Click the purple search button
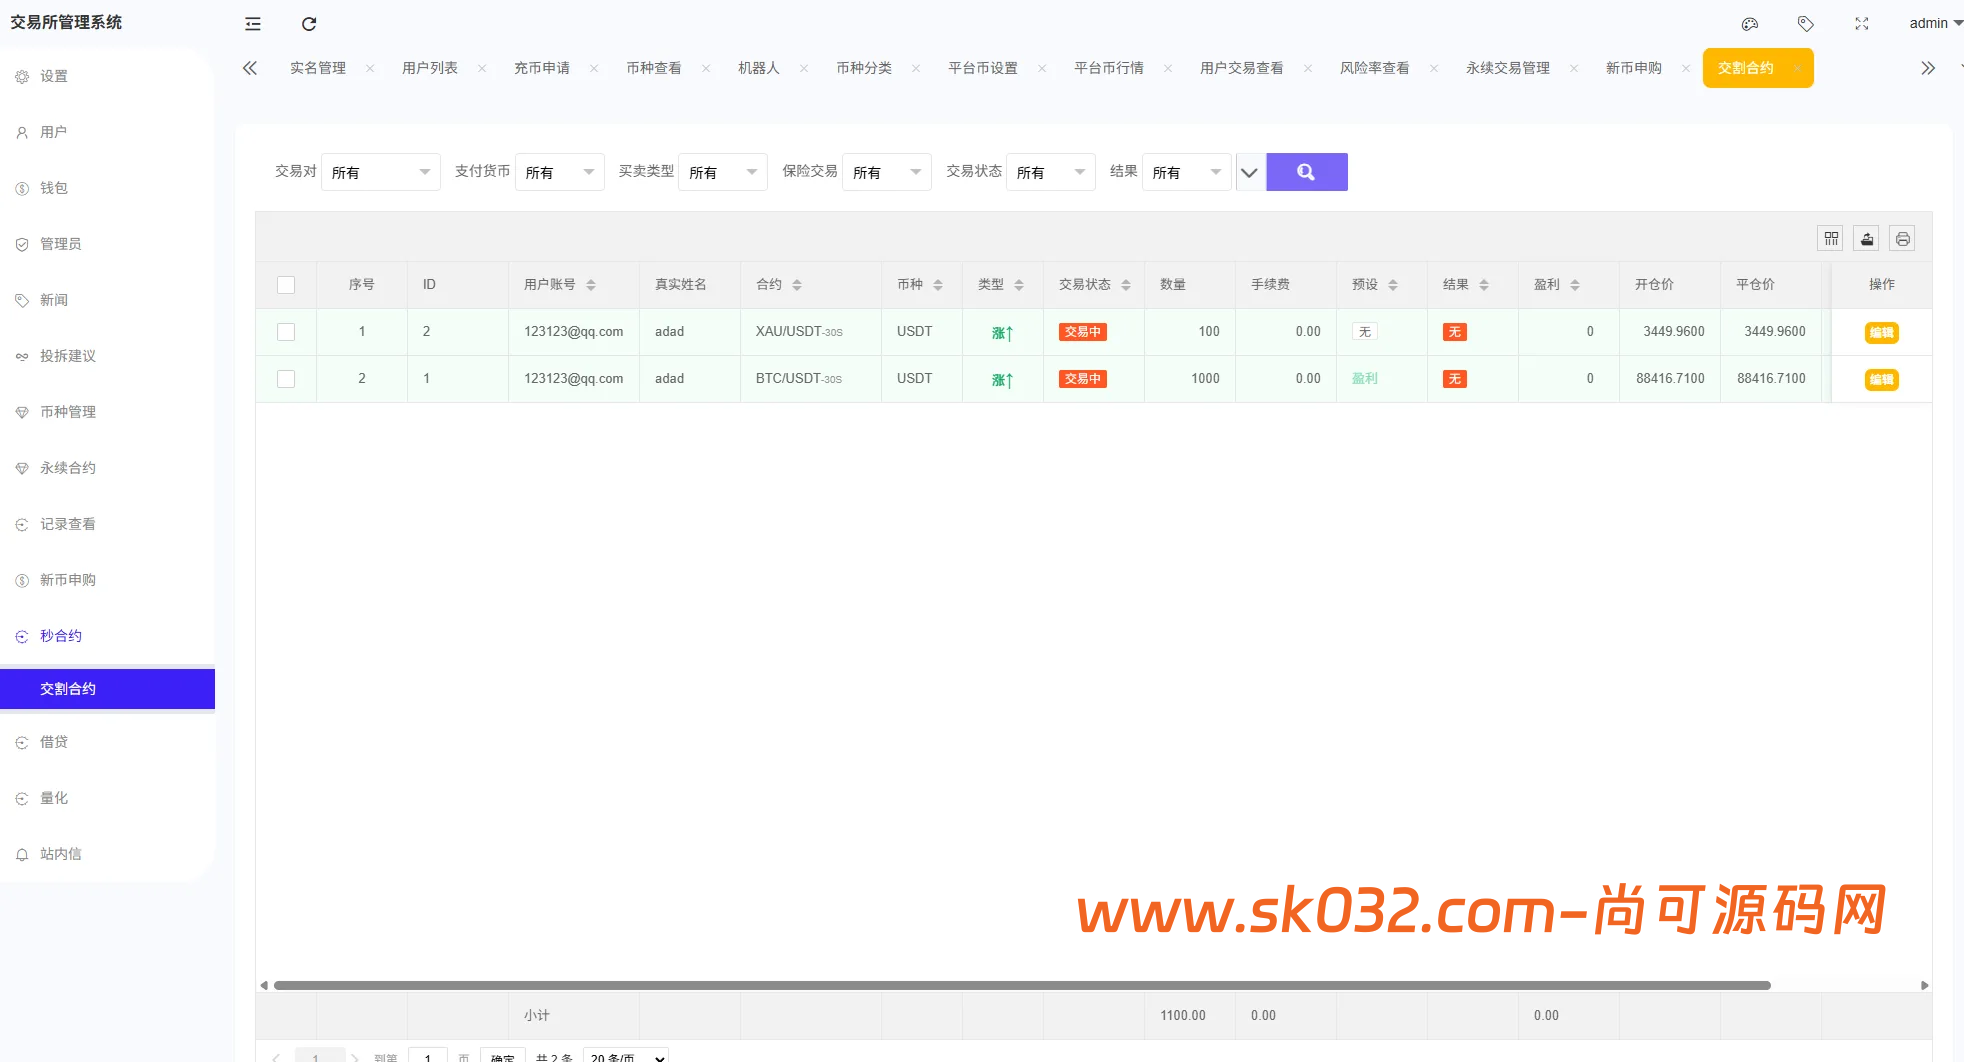 pyautogui.click(x=1307, y=172)
